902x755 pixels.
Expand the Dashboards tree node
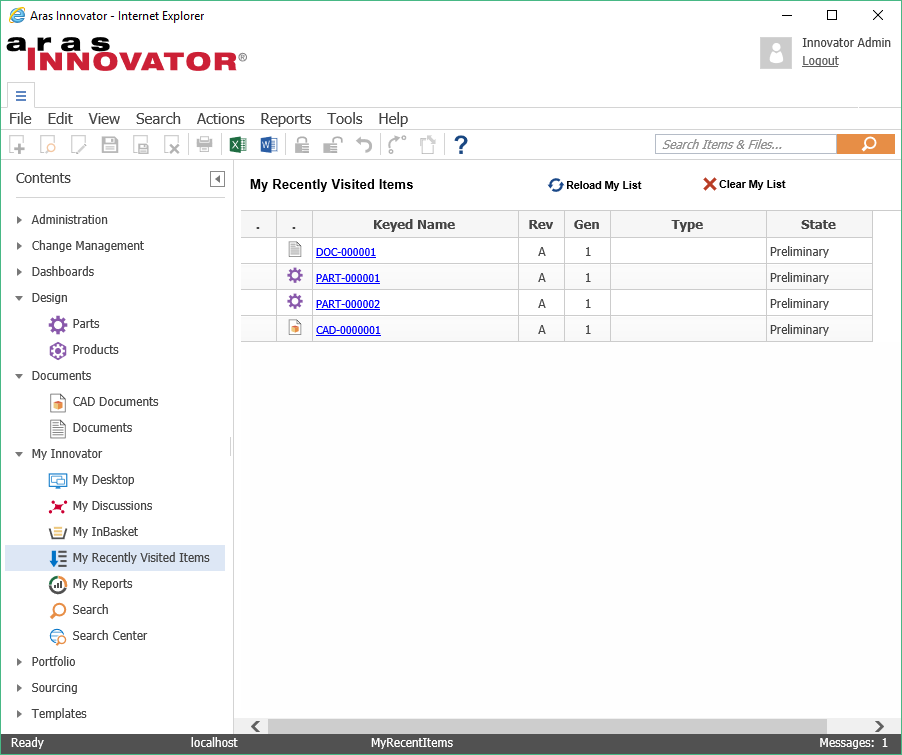[x=19, y=272]
